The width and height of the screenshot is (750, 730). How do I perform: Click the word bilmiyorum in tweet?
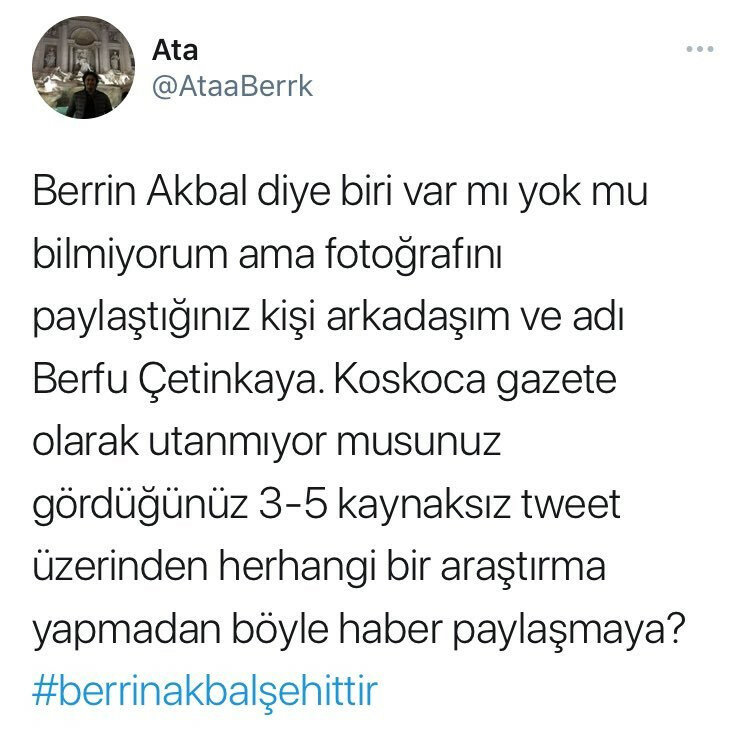[x=130, y=255]
